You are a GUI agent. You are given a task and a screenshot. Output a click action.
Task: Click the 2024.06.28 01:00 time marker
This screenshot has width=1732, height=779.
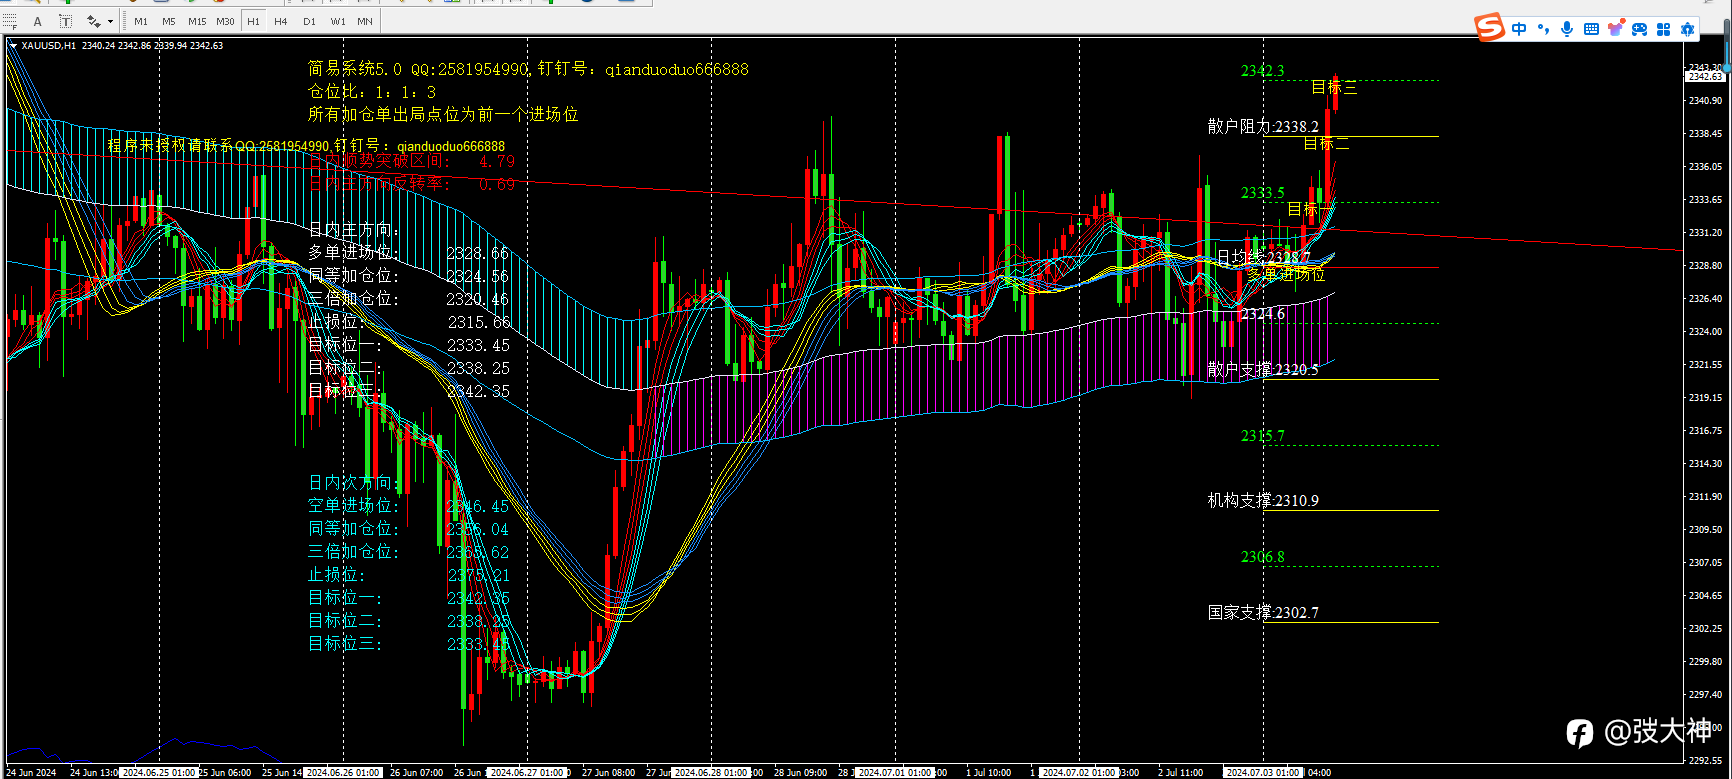(x=711, y=772)
